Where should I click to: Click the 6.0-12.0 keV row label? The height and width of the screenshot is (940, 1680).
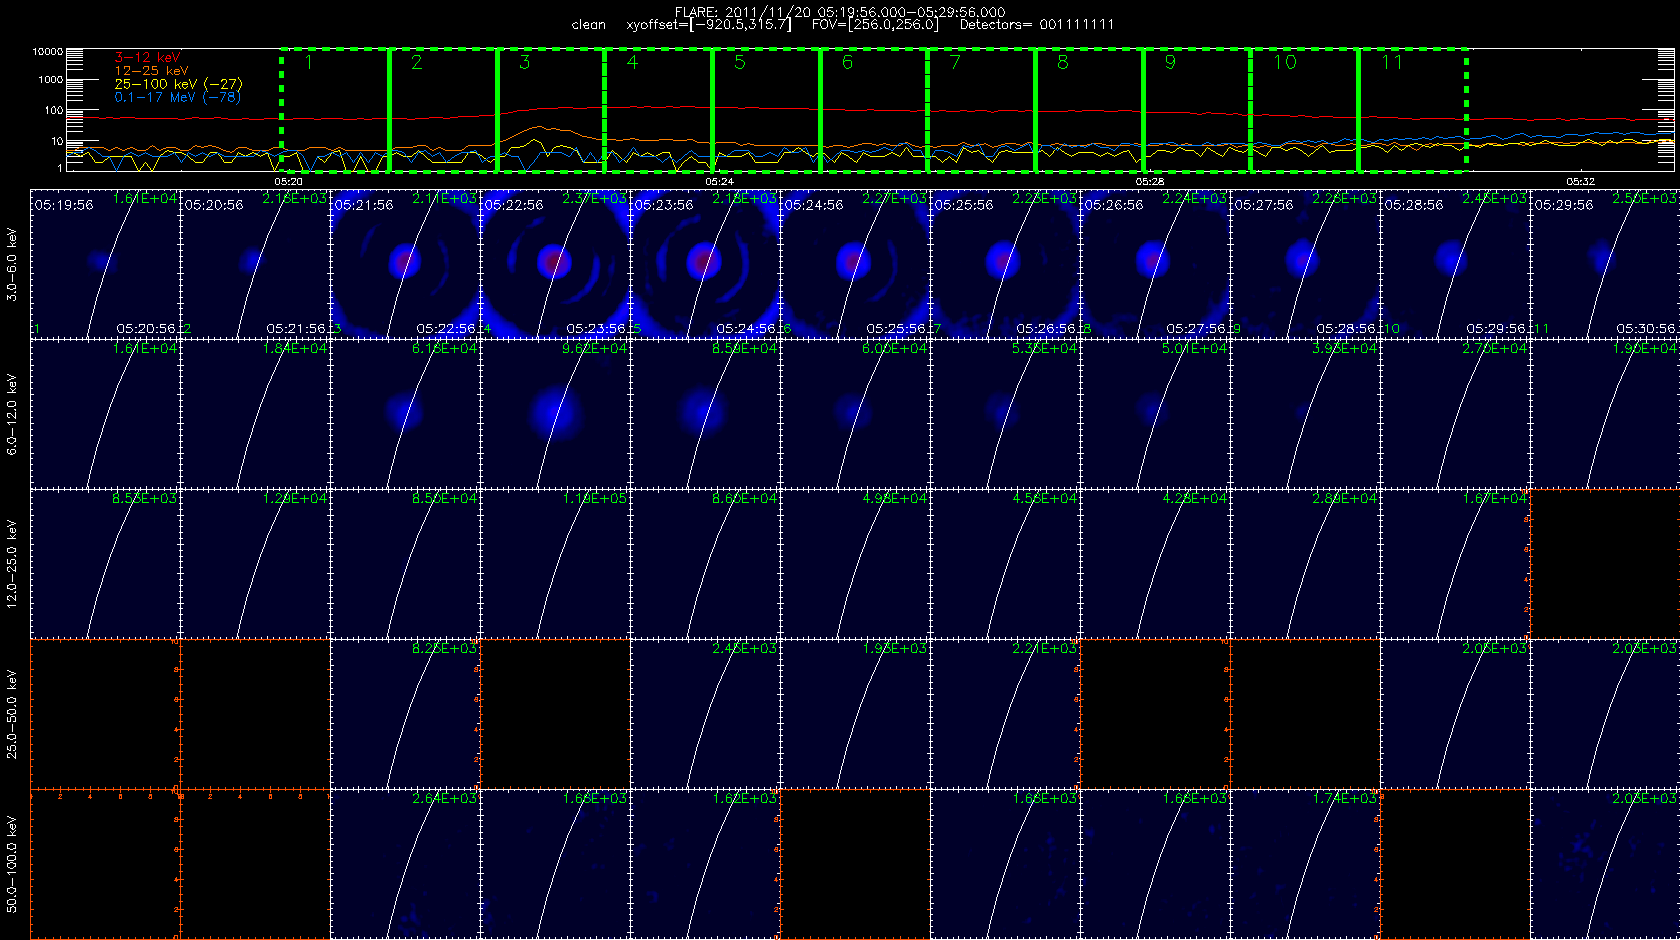pyautogui.click(x=12, y=414)
